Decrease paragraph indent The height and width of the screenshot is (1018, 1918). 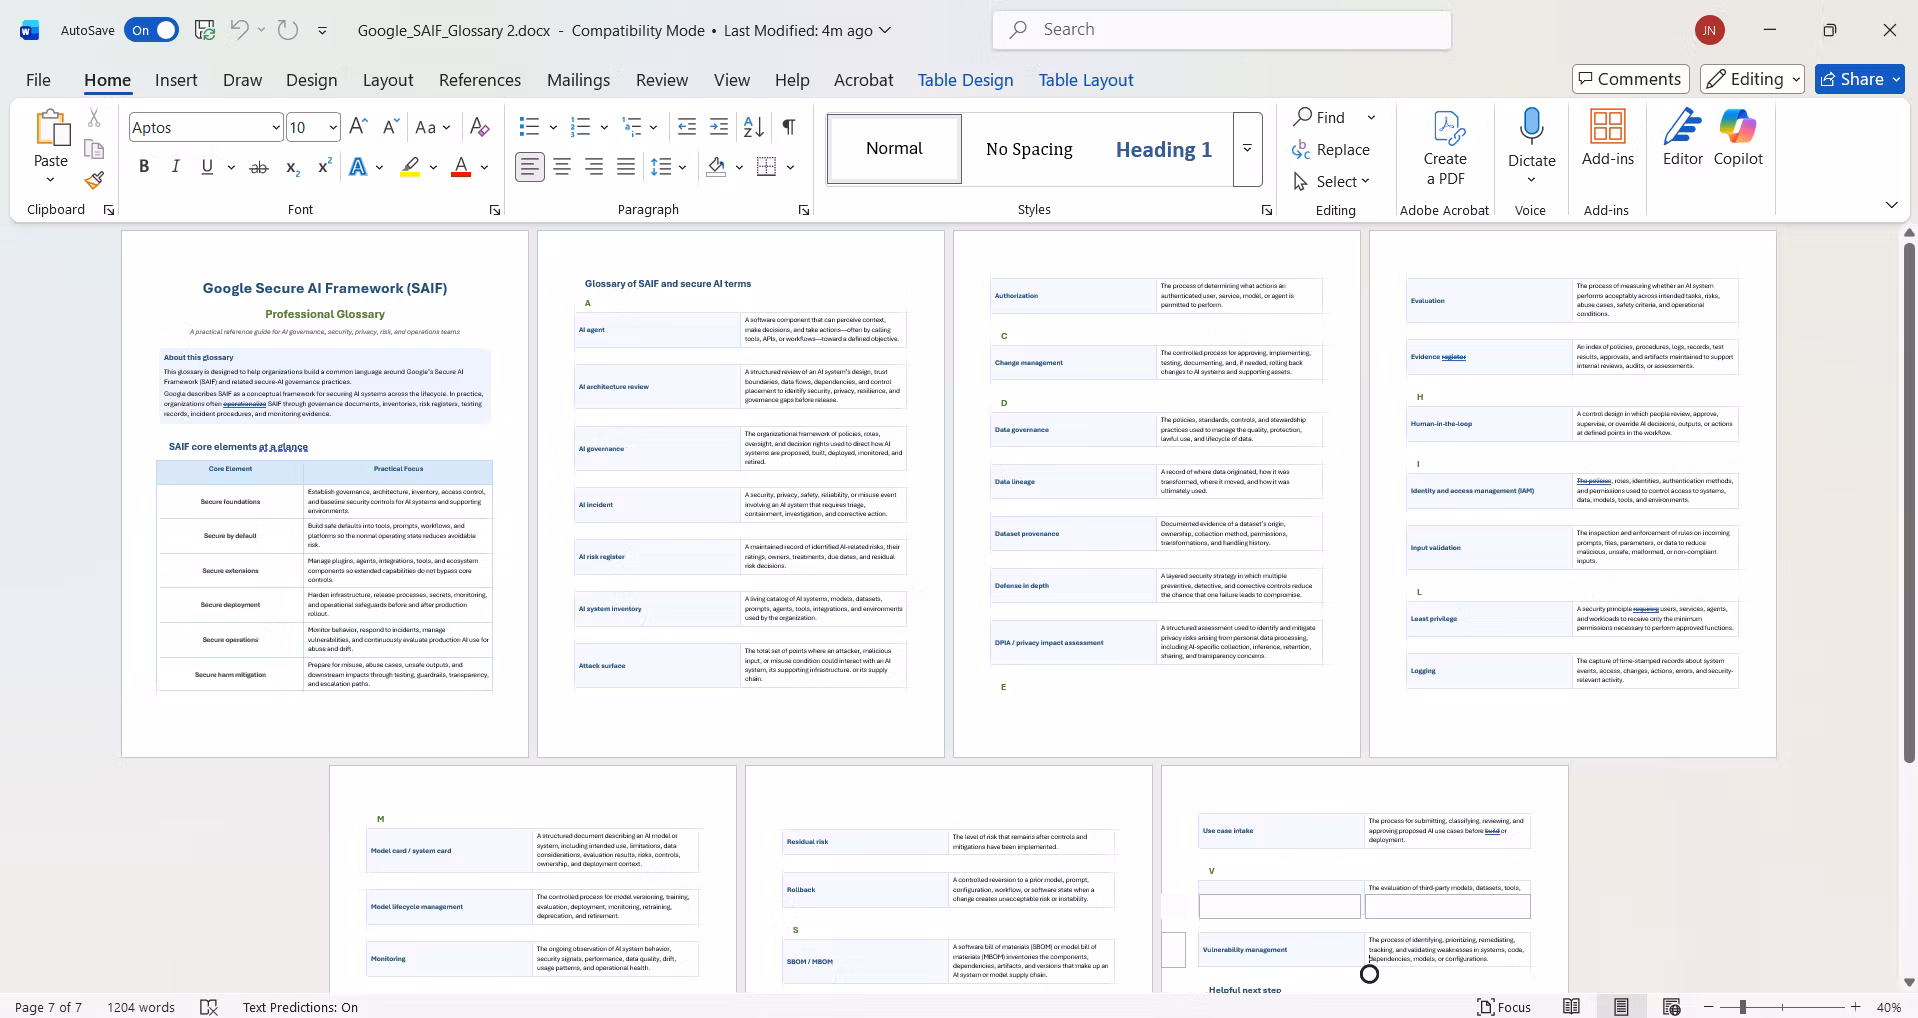tap(687, 127)
